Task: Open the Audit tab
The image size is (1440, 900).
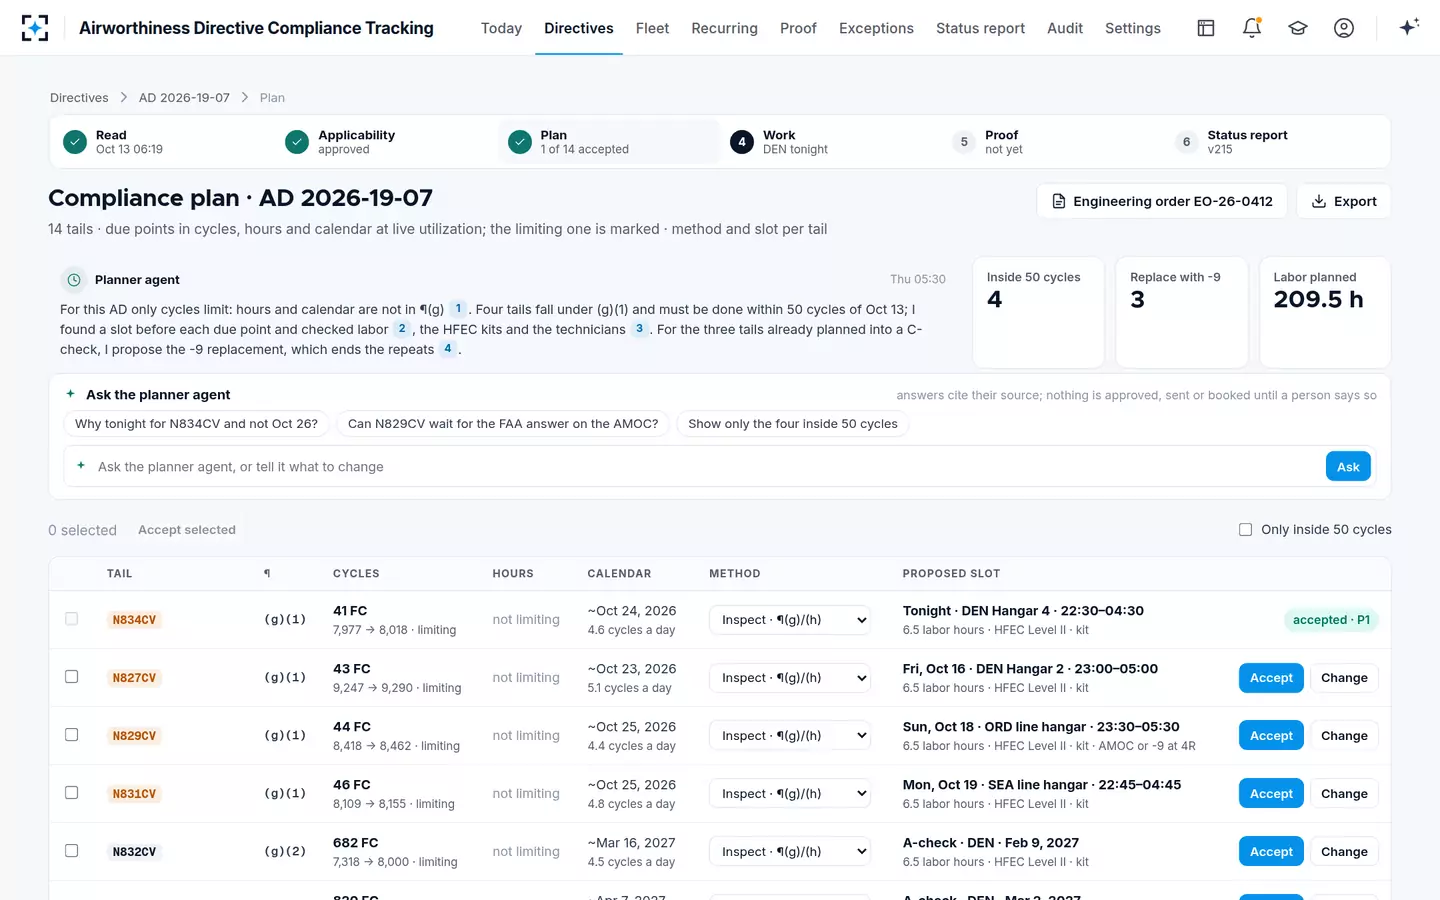Action: point(1065,28)
